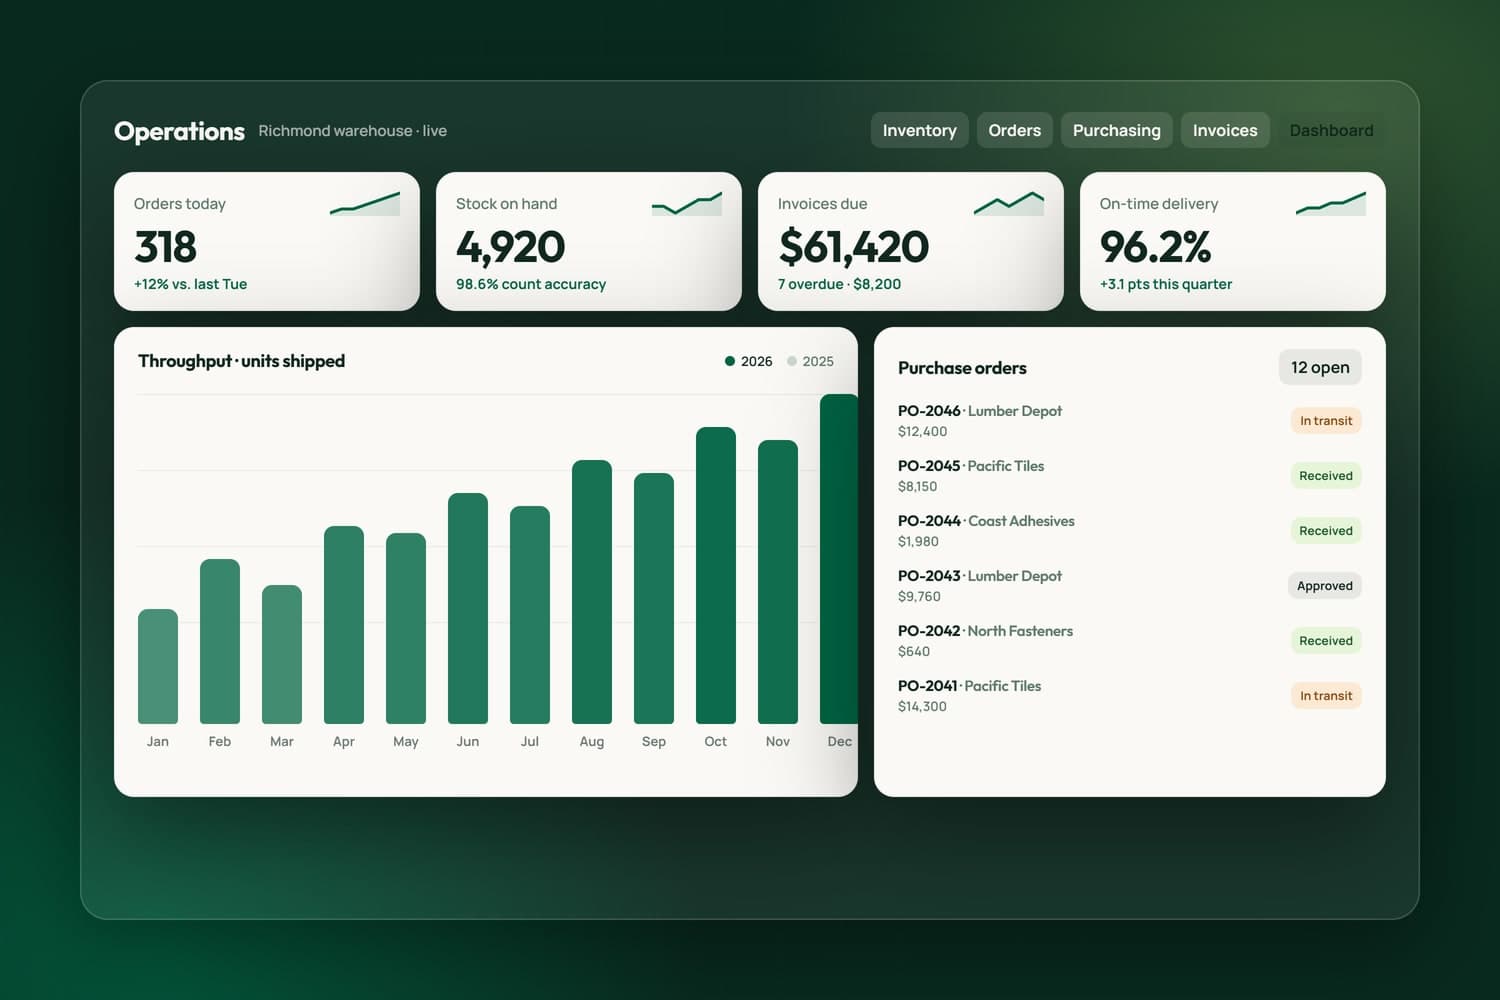This screenshot has width=1500, height=1000.
Task: Select the May throughput bar
Action: pos(406,628)
